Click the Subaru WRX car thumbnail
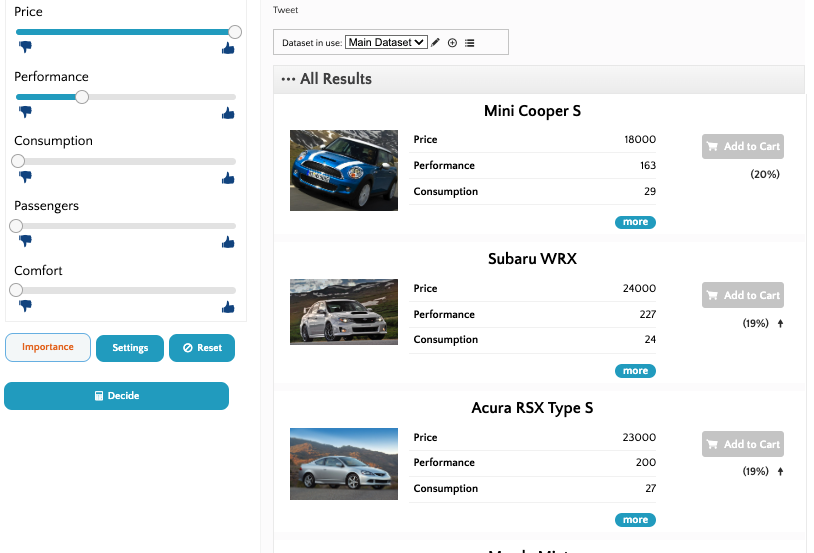This screenshot has width=814, height=553. click(344, 312)
